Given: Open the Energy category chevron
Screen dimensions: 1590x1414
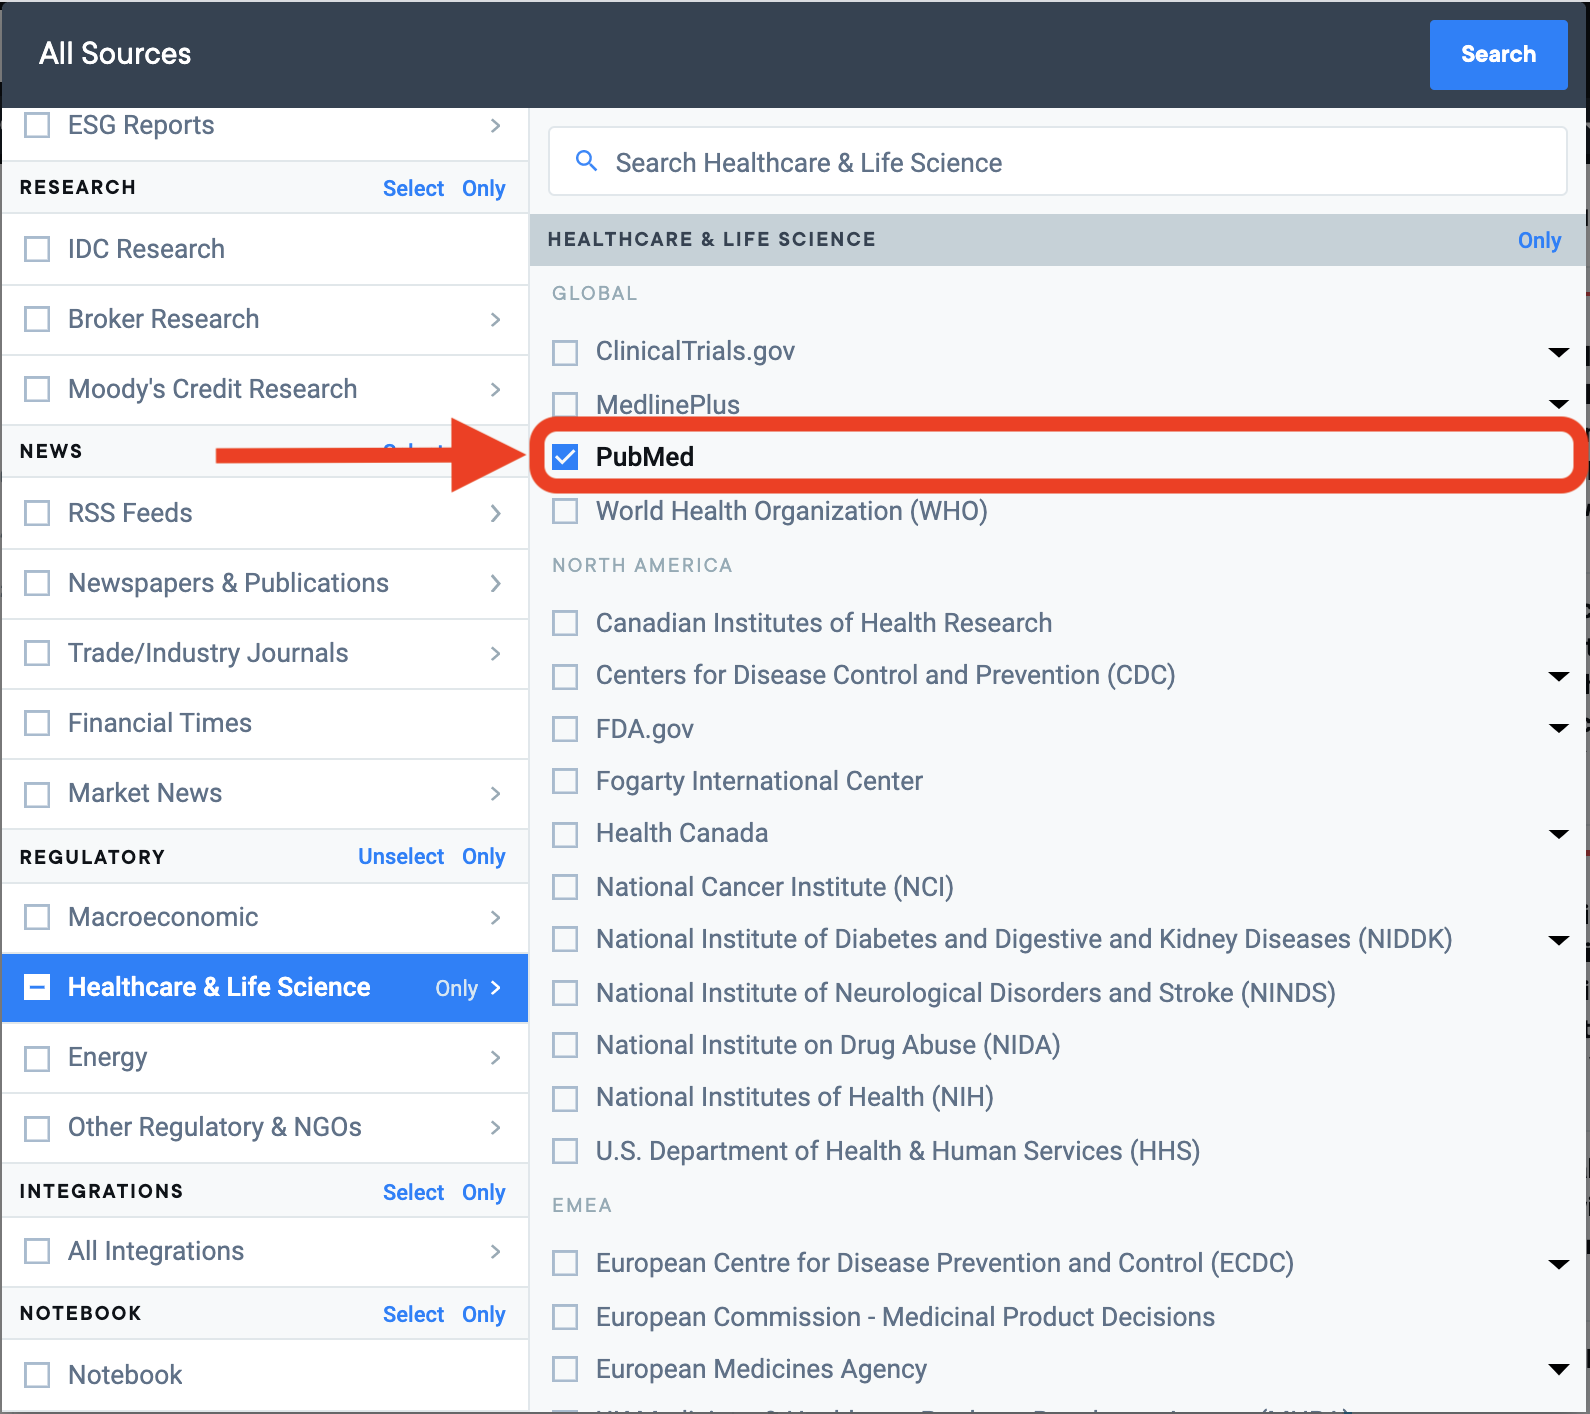Looking at the screenshot, I should (496, 1057).
